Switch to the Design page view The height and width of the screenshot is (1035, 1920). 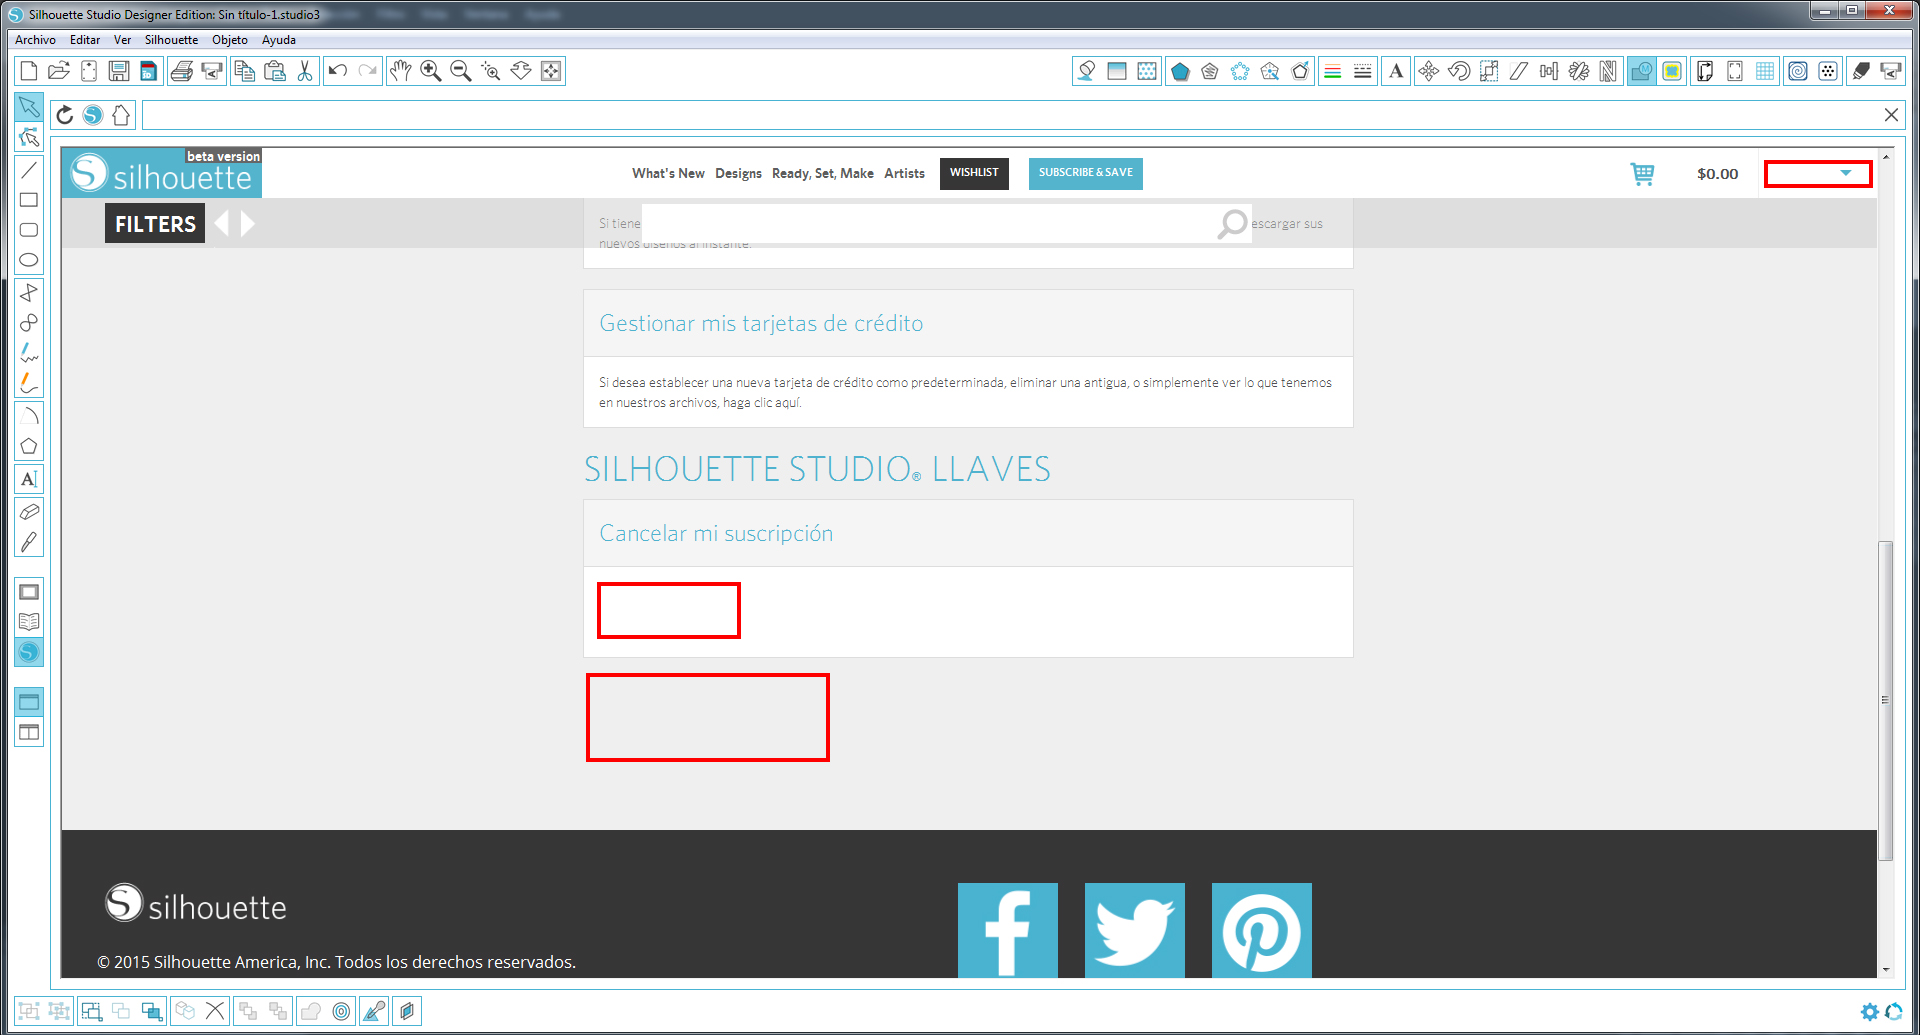pos(29,592)
